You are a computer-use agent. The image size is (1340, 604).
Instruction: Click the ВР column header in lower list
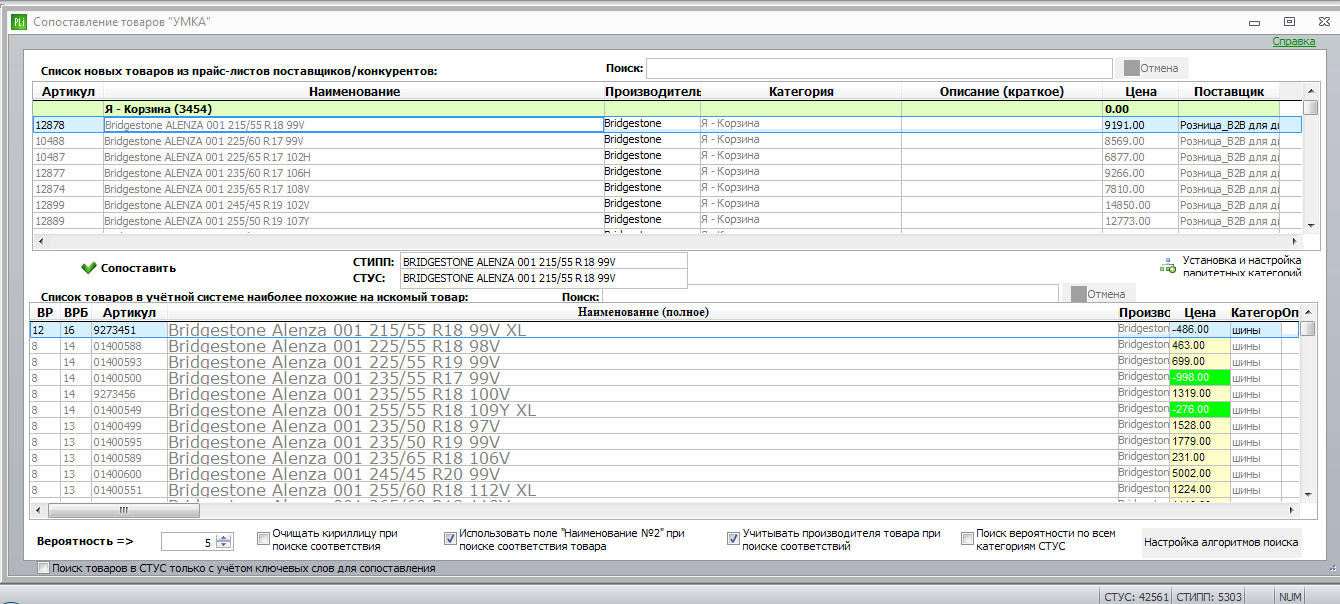[x=45, y=313]
